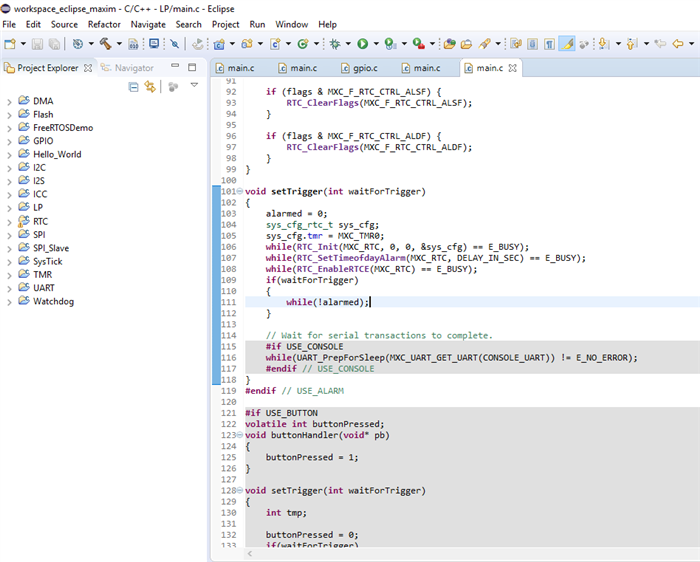The width and height of the screenshot is (700, 562).
Task: Toggle Mark Occurrences highlighter
Action: click(x=567, y=44)
